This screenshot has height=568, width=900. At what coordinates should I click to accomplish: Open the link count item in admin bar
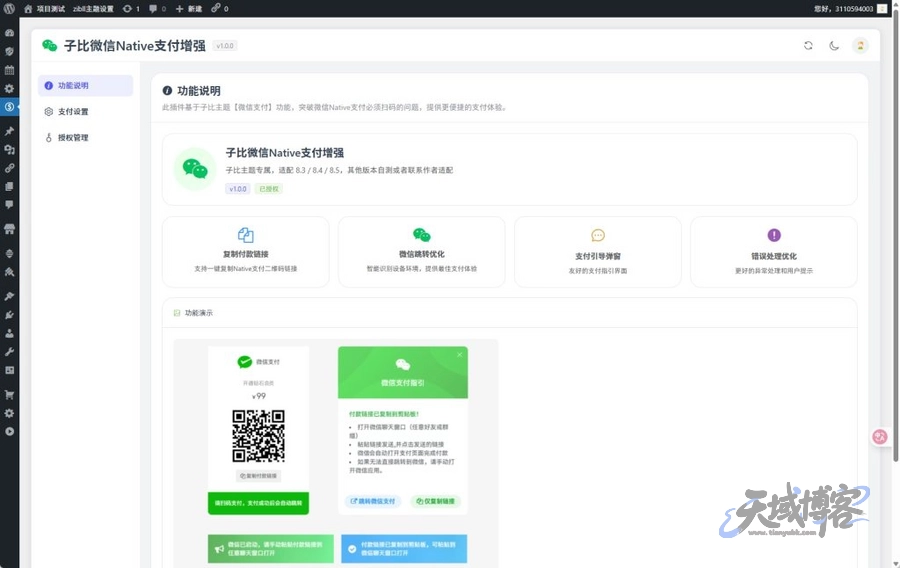(220, 9)
